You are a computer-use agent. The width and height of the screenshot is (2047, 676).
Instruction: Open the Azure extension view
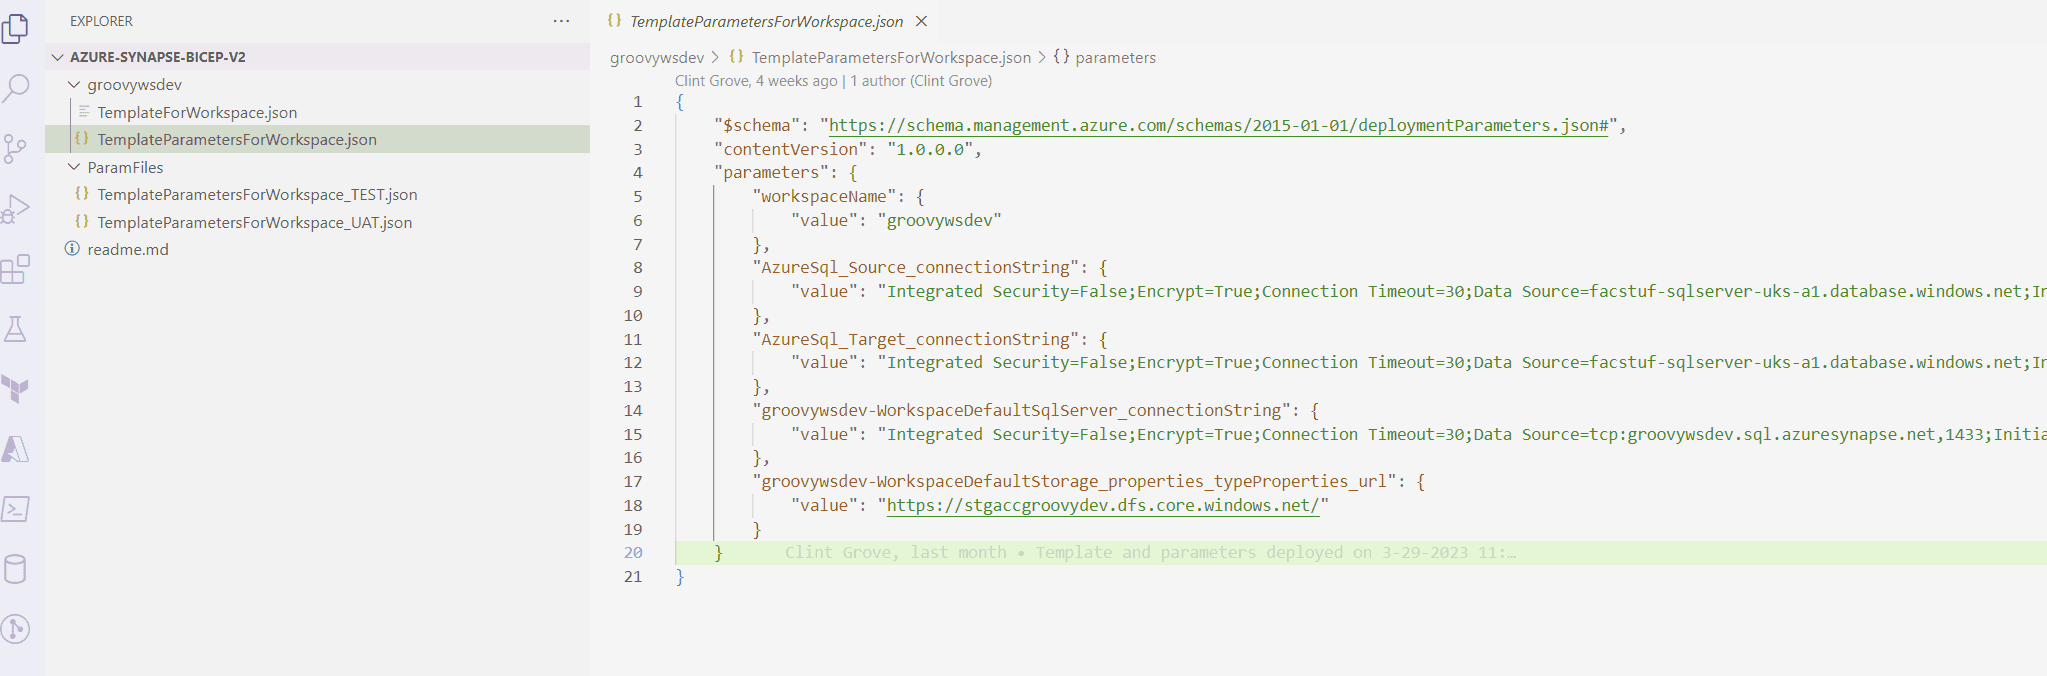[16, 449]
